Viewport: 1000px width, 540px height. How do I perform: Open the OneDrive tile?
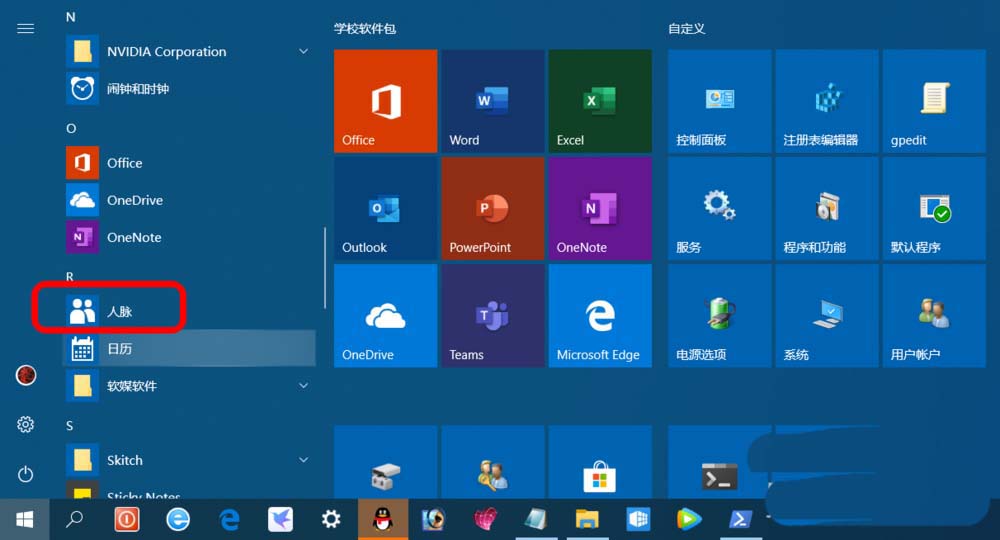click(x=385, y=316)
